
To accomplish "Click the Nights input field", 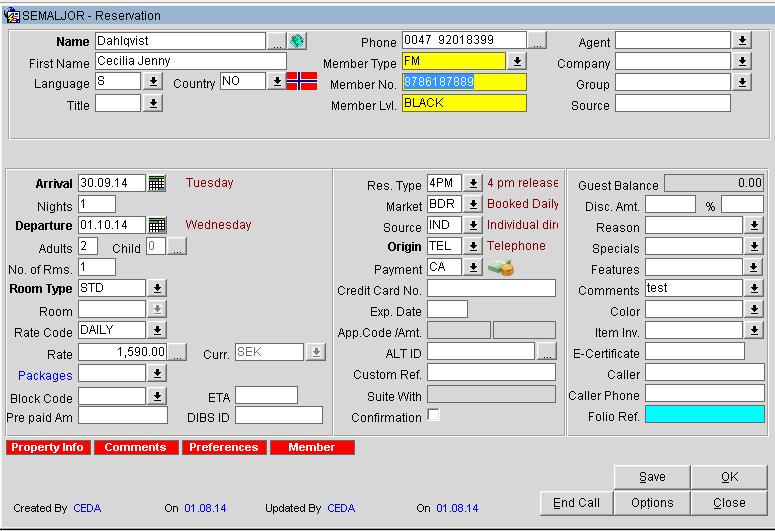I will pos(97,204).
